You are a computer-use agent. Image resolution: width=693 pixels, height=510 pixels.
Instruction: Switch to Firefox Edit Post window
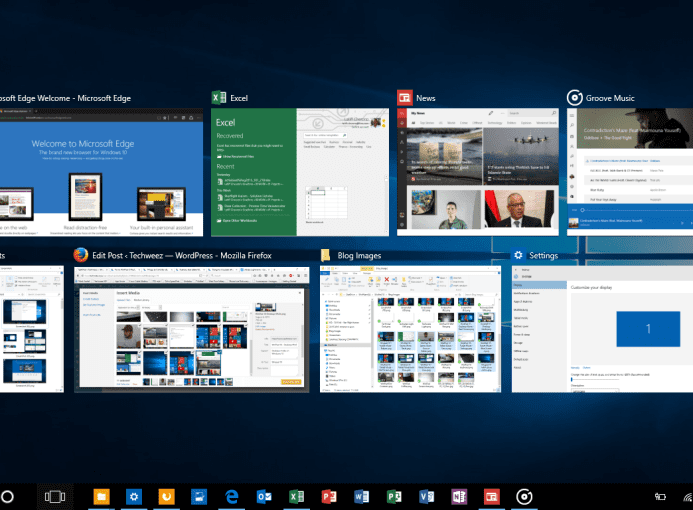coord(192,329)
